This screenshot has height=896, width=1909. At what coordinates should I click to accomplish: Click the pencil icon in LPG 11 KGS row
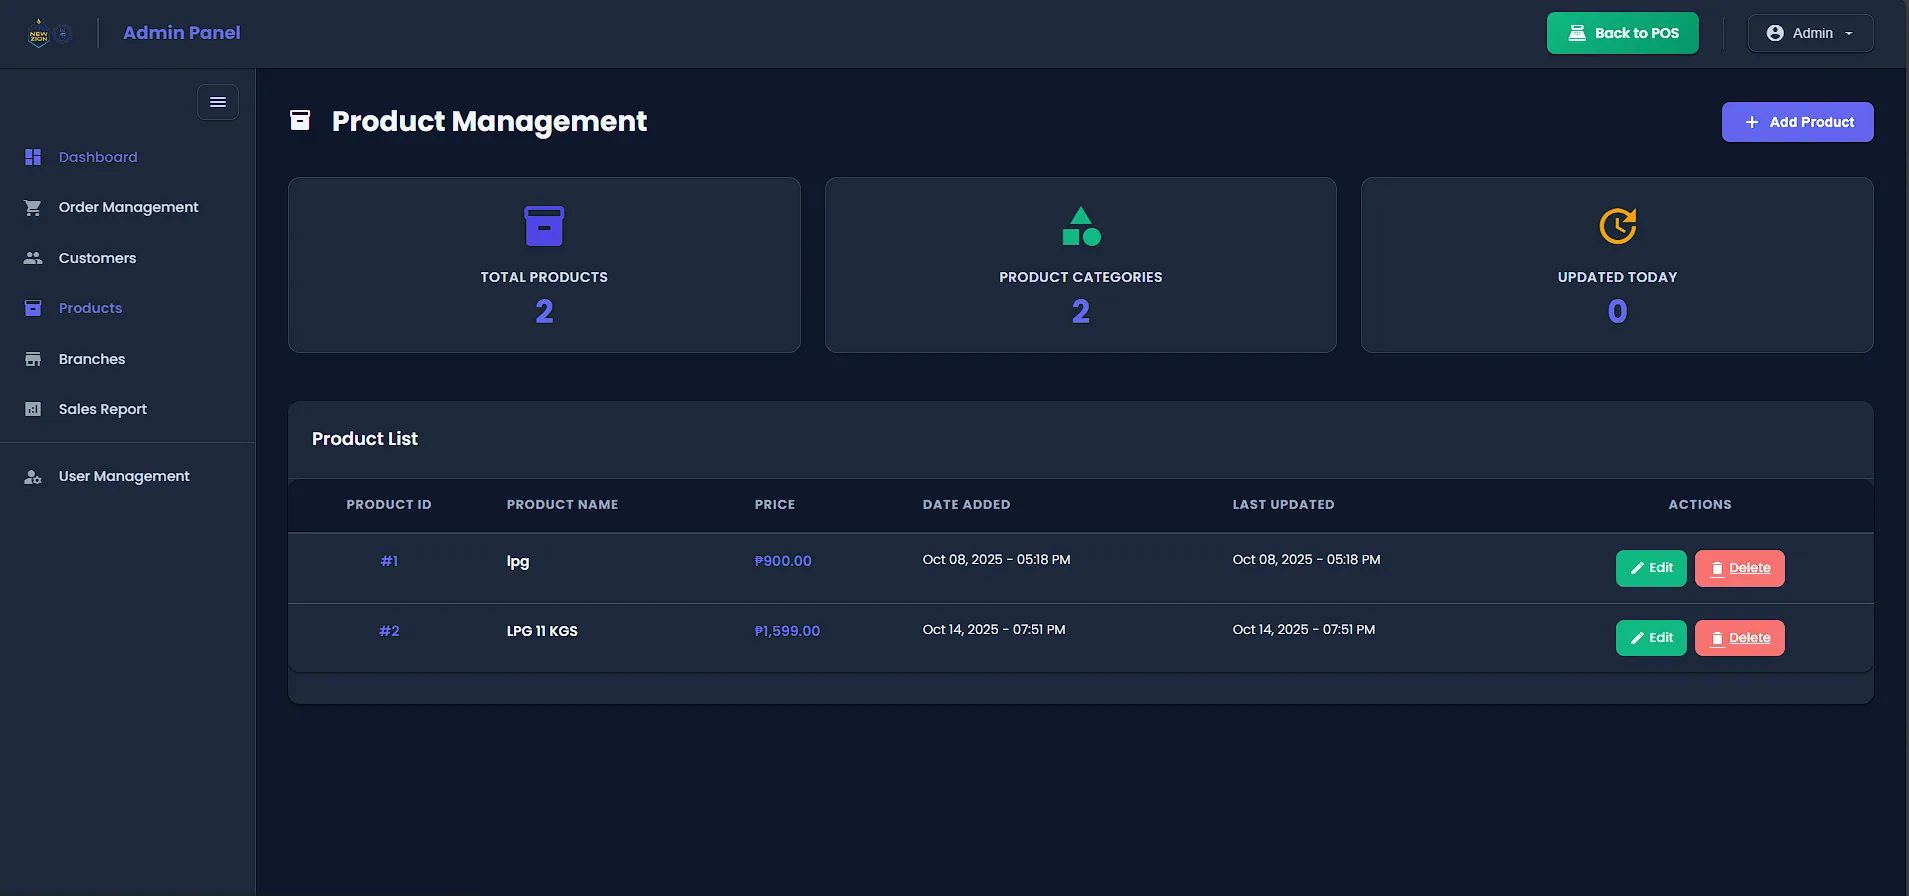1637,638
